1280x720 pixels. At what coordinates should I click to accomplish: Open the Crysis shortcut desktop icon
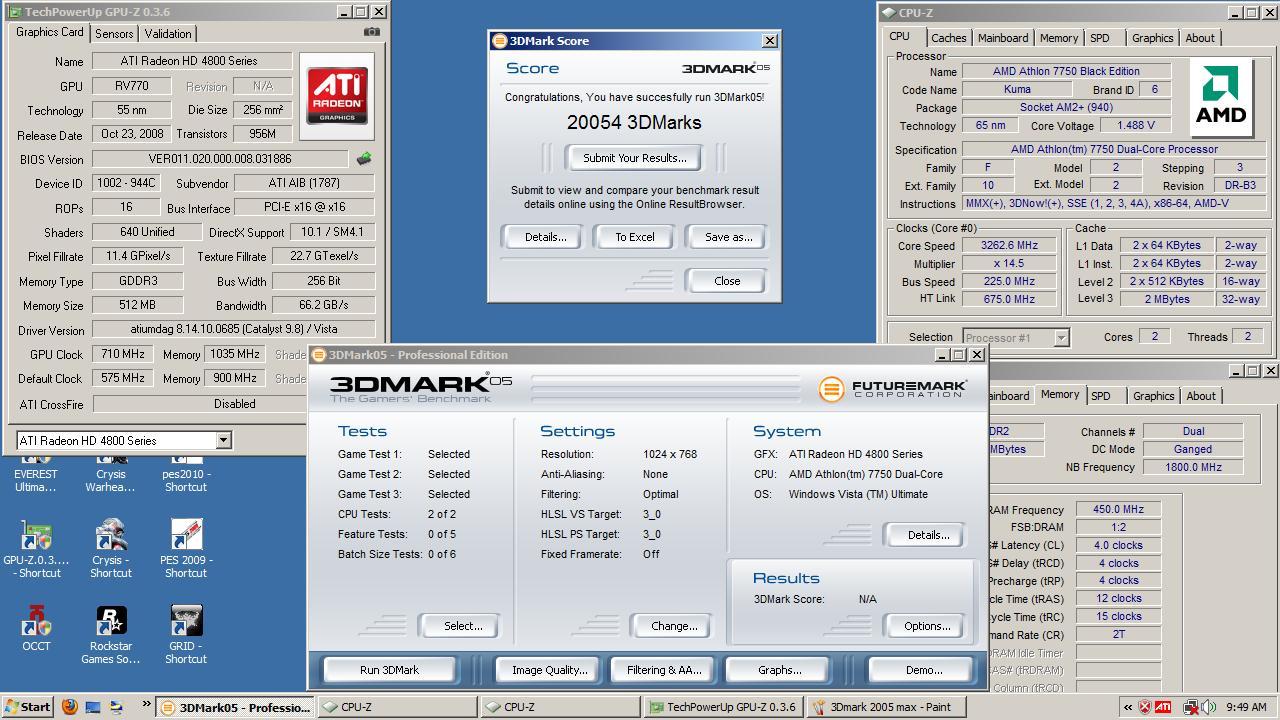110,551
